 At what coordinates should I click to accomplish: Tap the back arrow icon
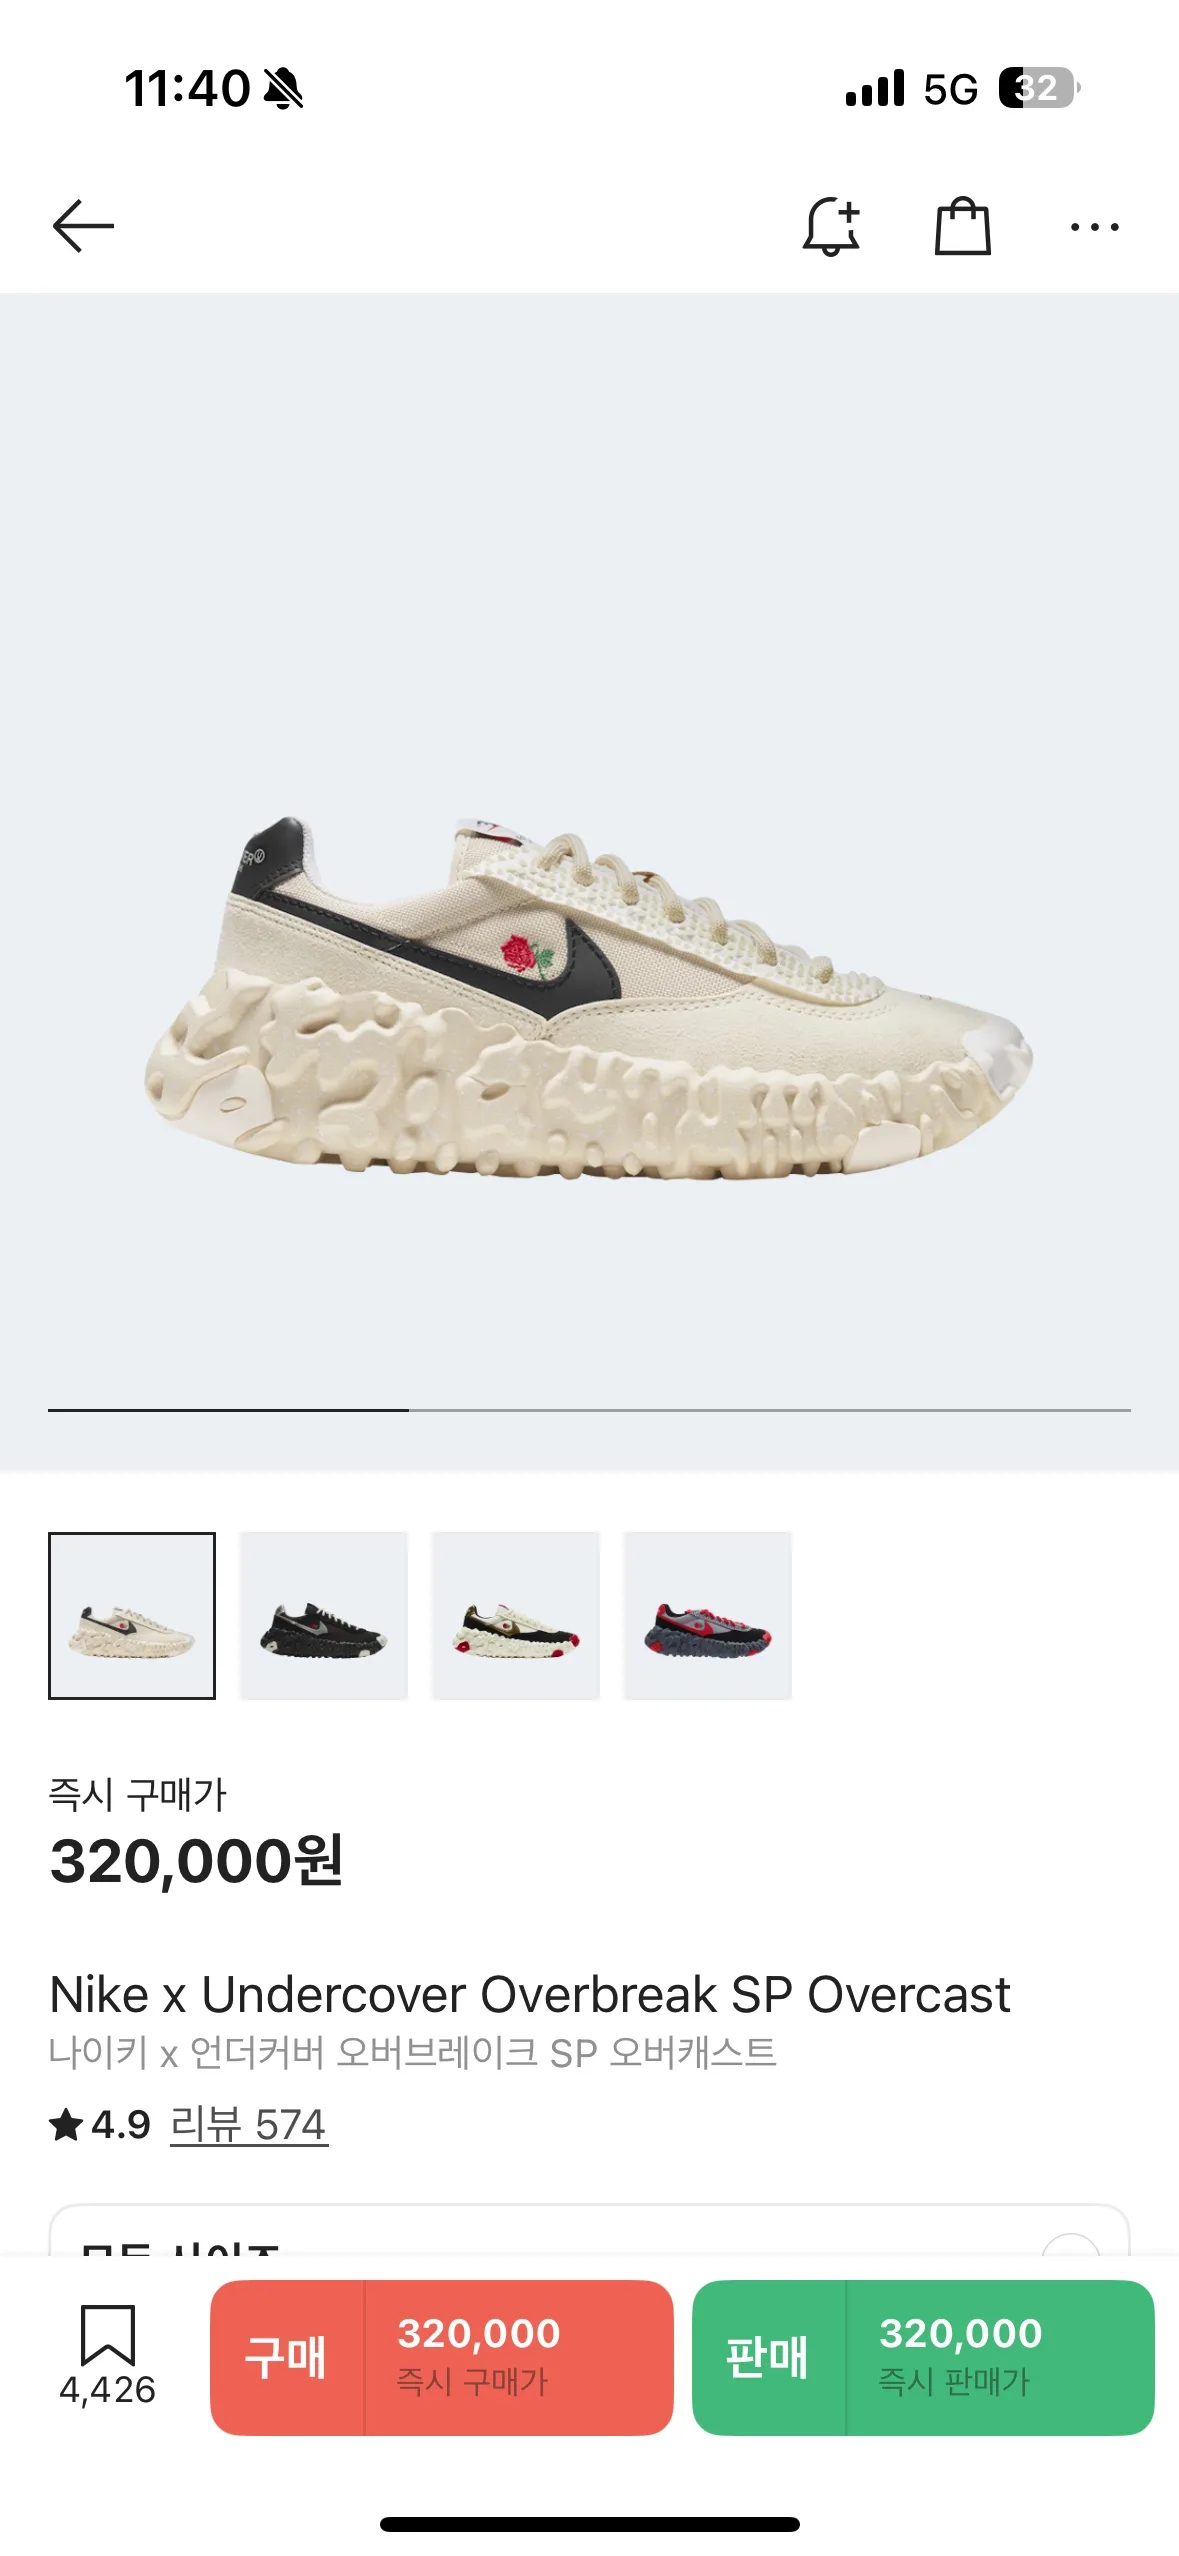(83, 226)
